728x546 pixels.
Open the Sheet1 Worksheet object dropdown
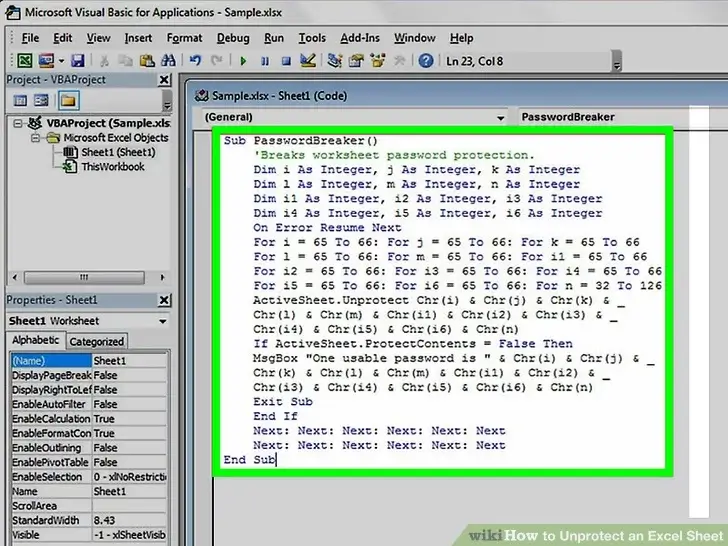[x=163, y=321]
